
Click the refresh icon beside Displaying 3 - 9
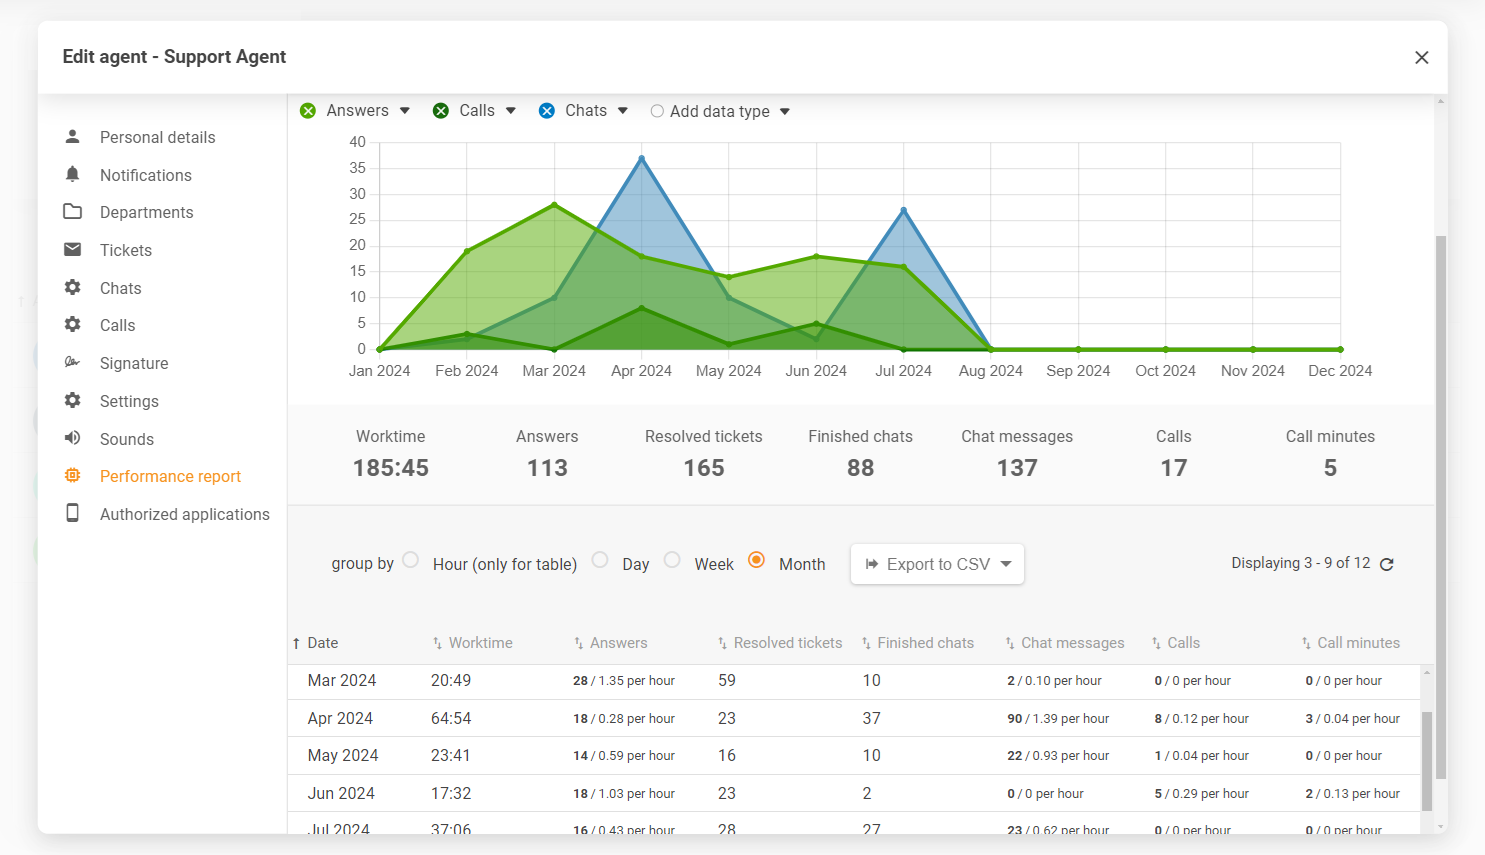click(1386, 564)
